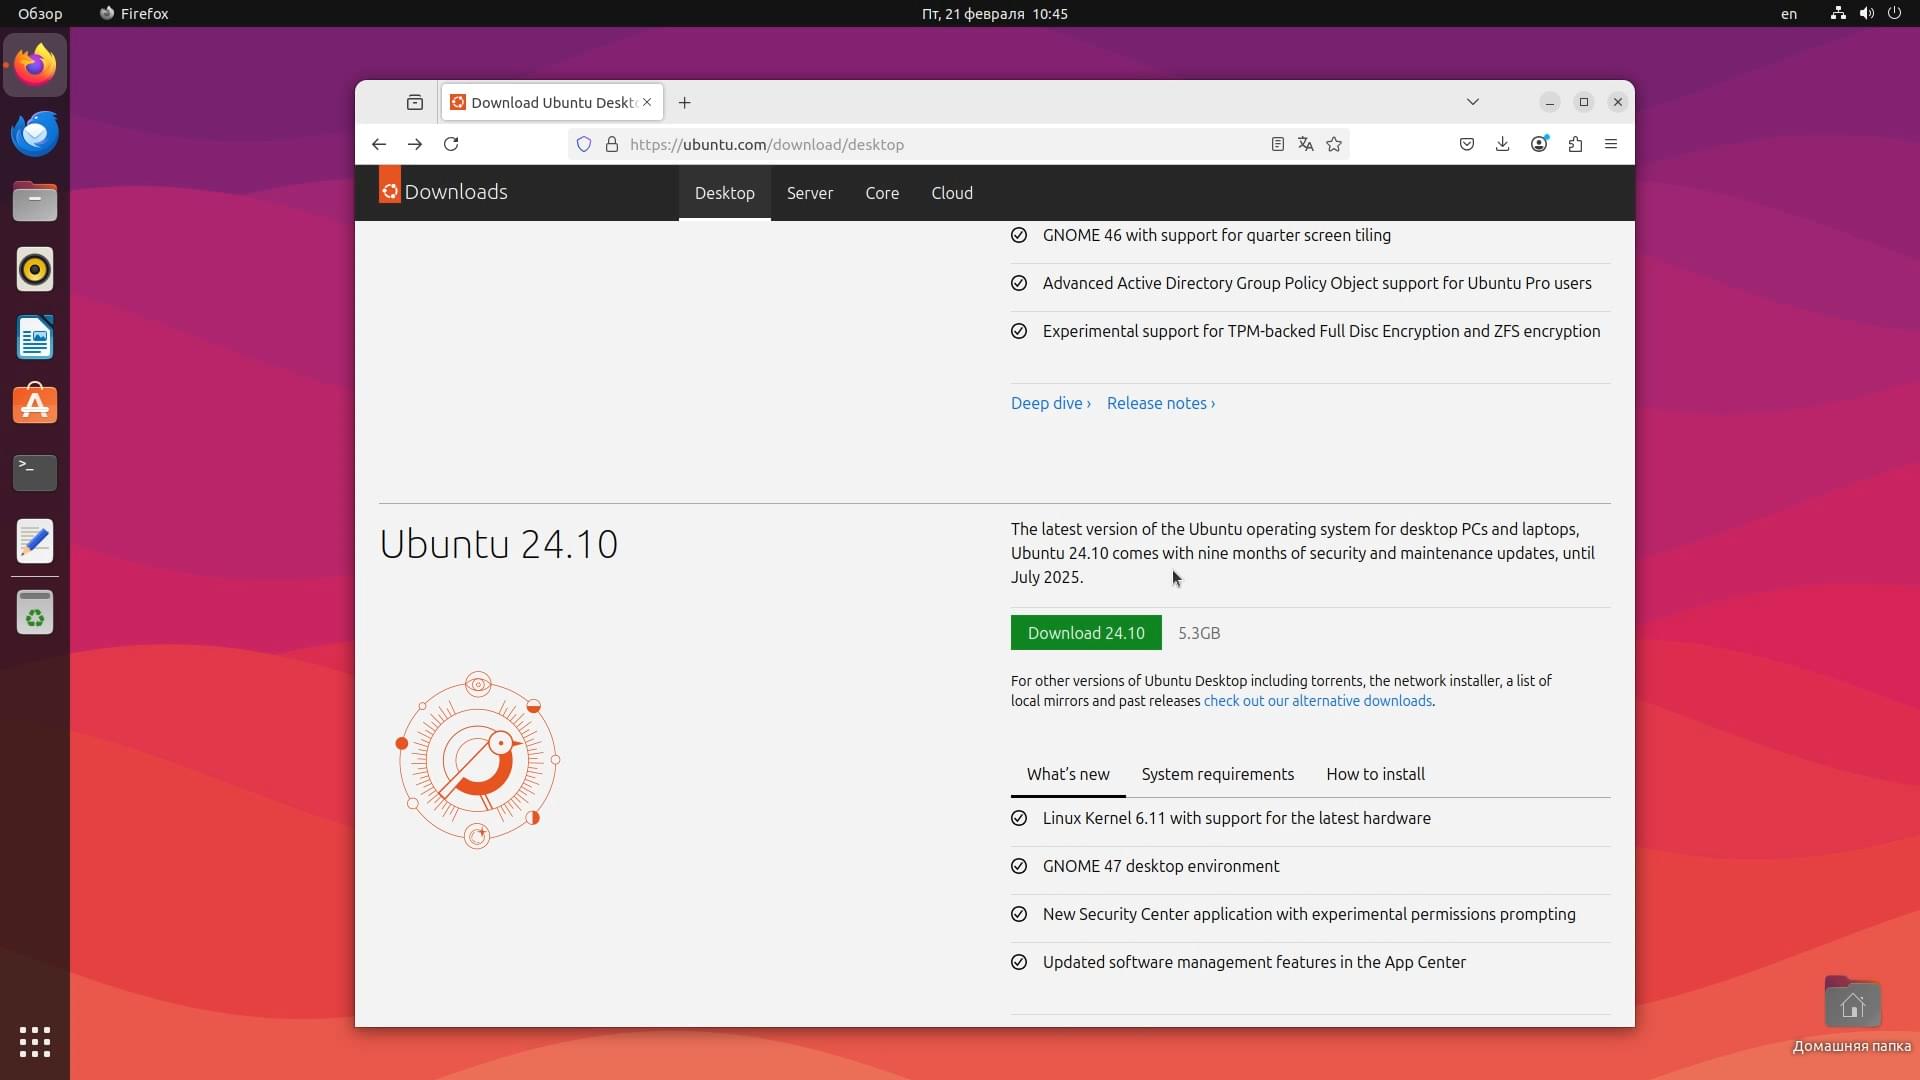The width and height of the screenshot is (1920, 1080).
Task: Click the Linux Kernel 6.11 feature line
Action: [1237, 818]
